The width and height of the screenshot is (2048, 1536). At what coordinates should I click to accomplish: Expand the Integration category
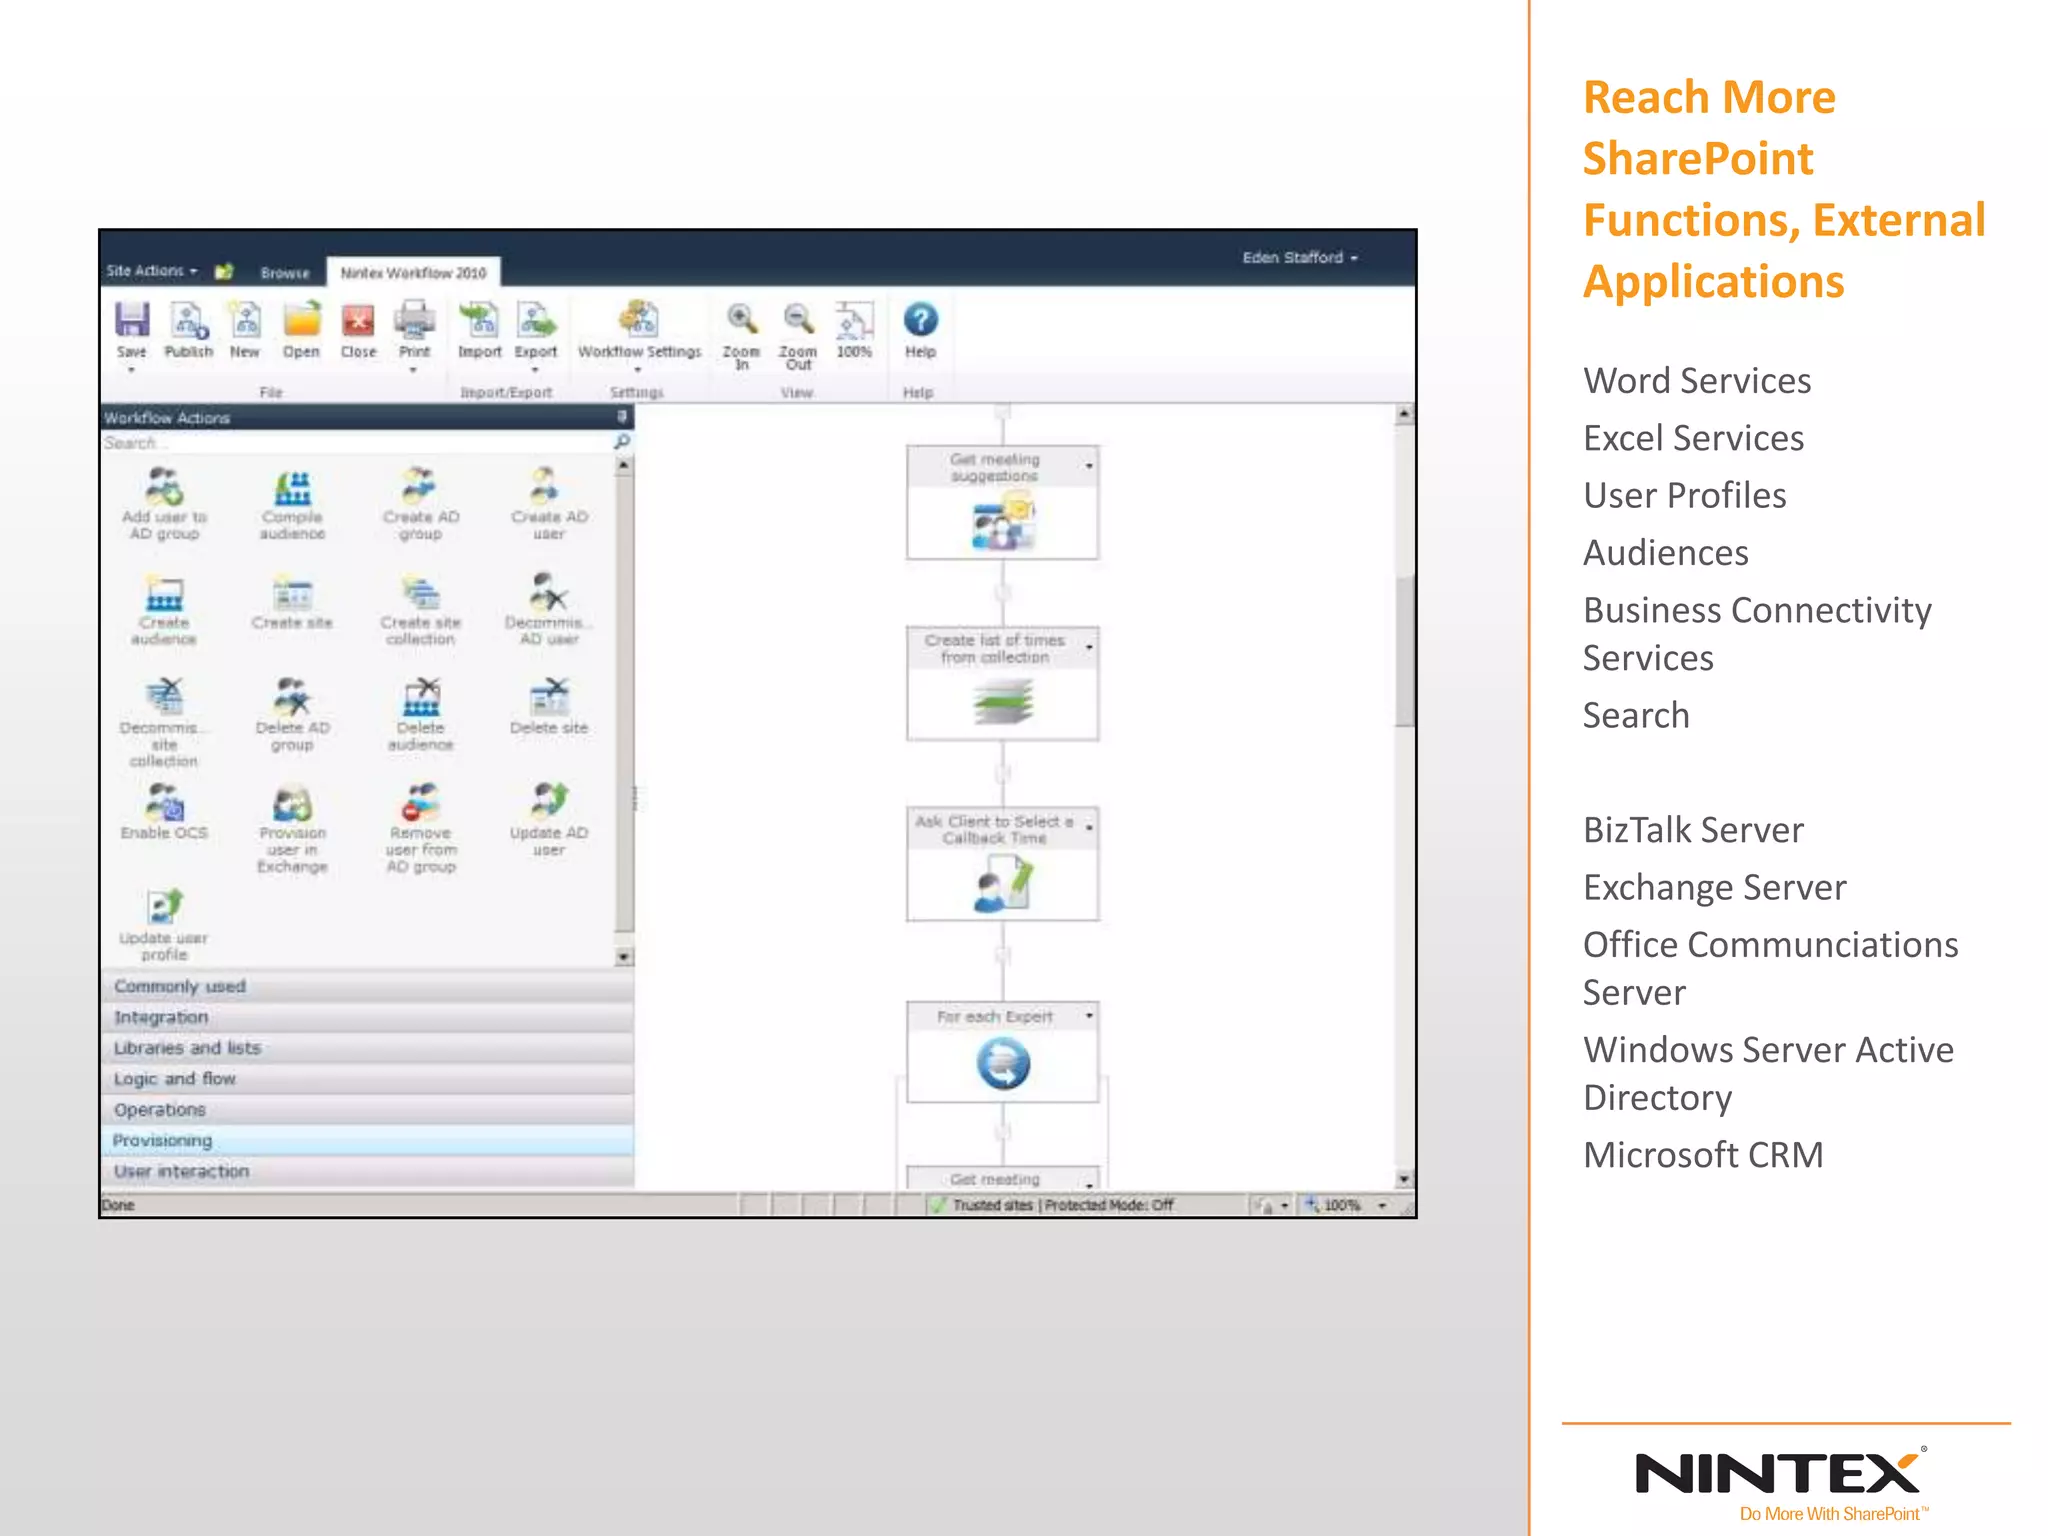coord(368,1017)
